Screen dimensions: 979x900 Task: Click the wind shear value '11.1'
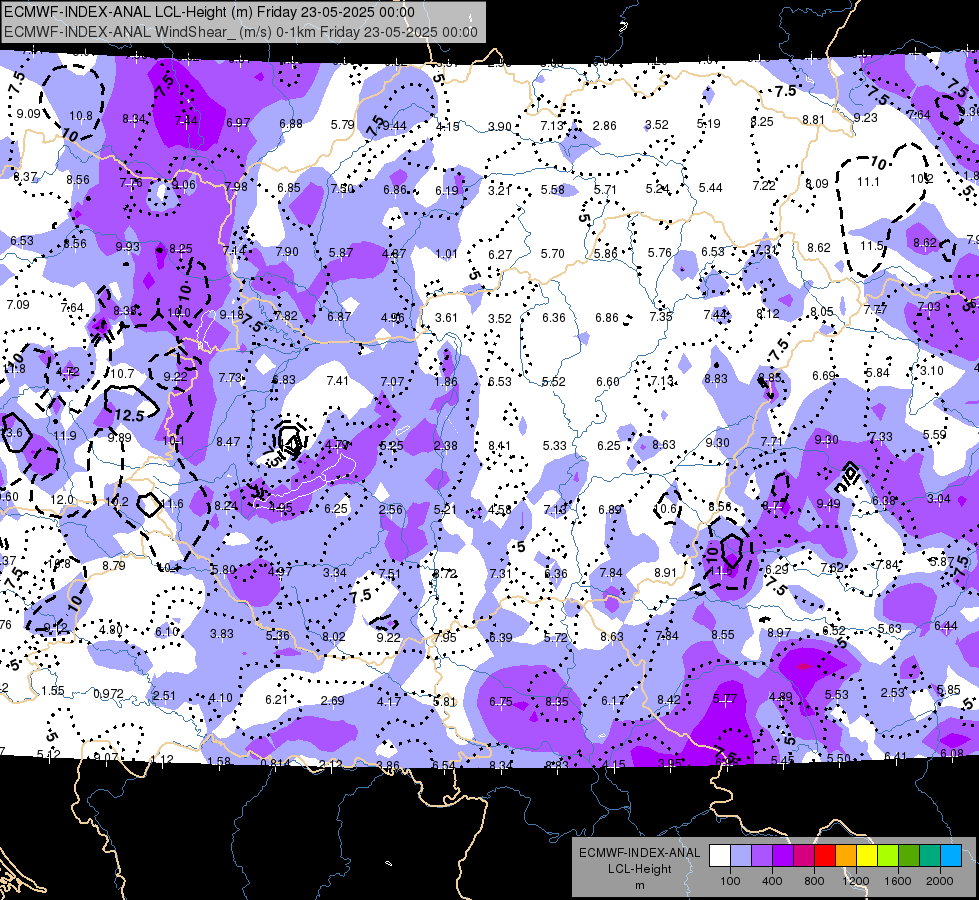coord(868,182)
